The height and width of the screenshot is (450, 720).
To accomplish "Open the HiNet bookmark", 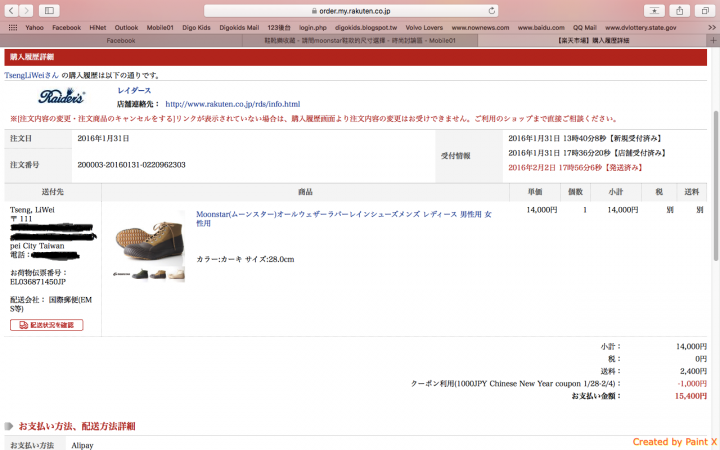I will 98,28.
